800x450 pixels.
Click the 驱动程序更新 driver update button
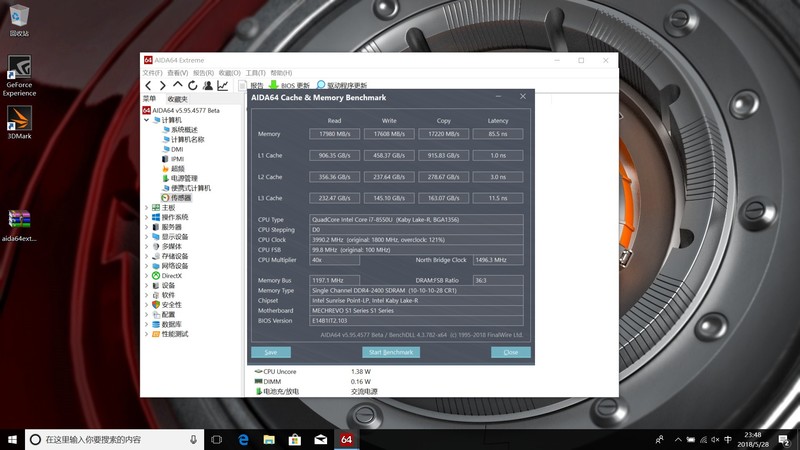(x=341, y=85)
